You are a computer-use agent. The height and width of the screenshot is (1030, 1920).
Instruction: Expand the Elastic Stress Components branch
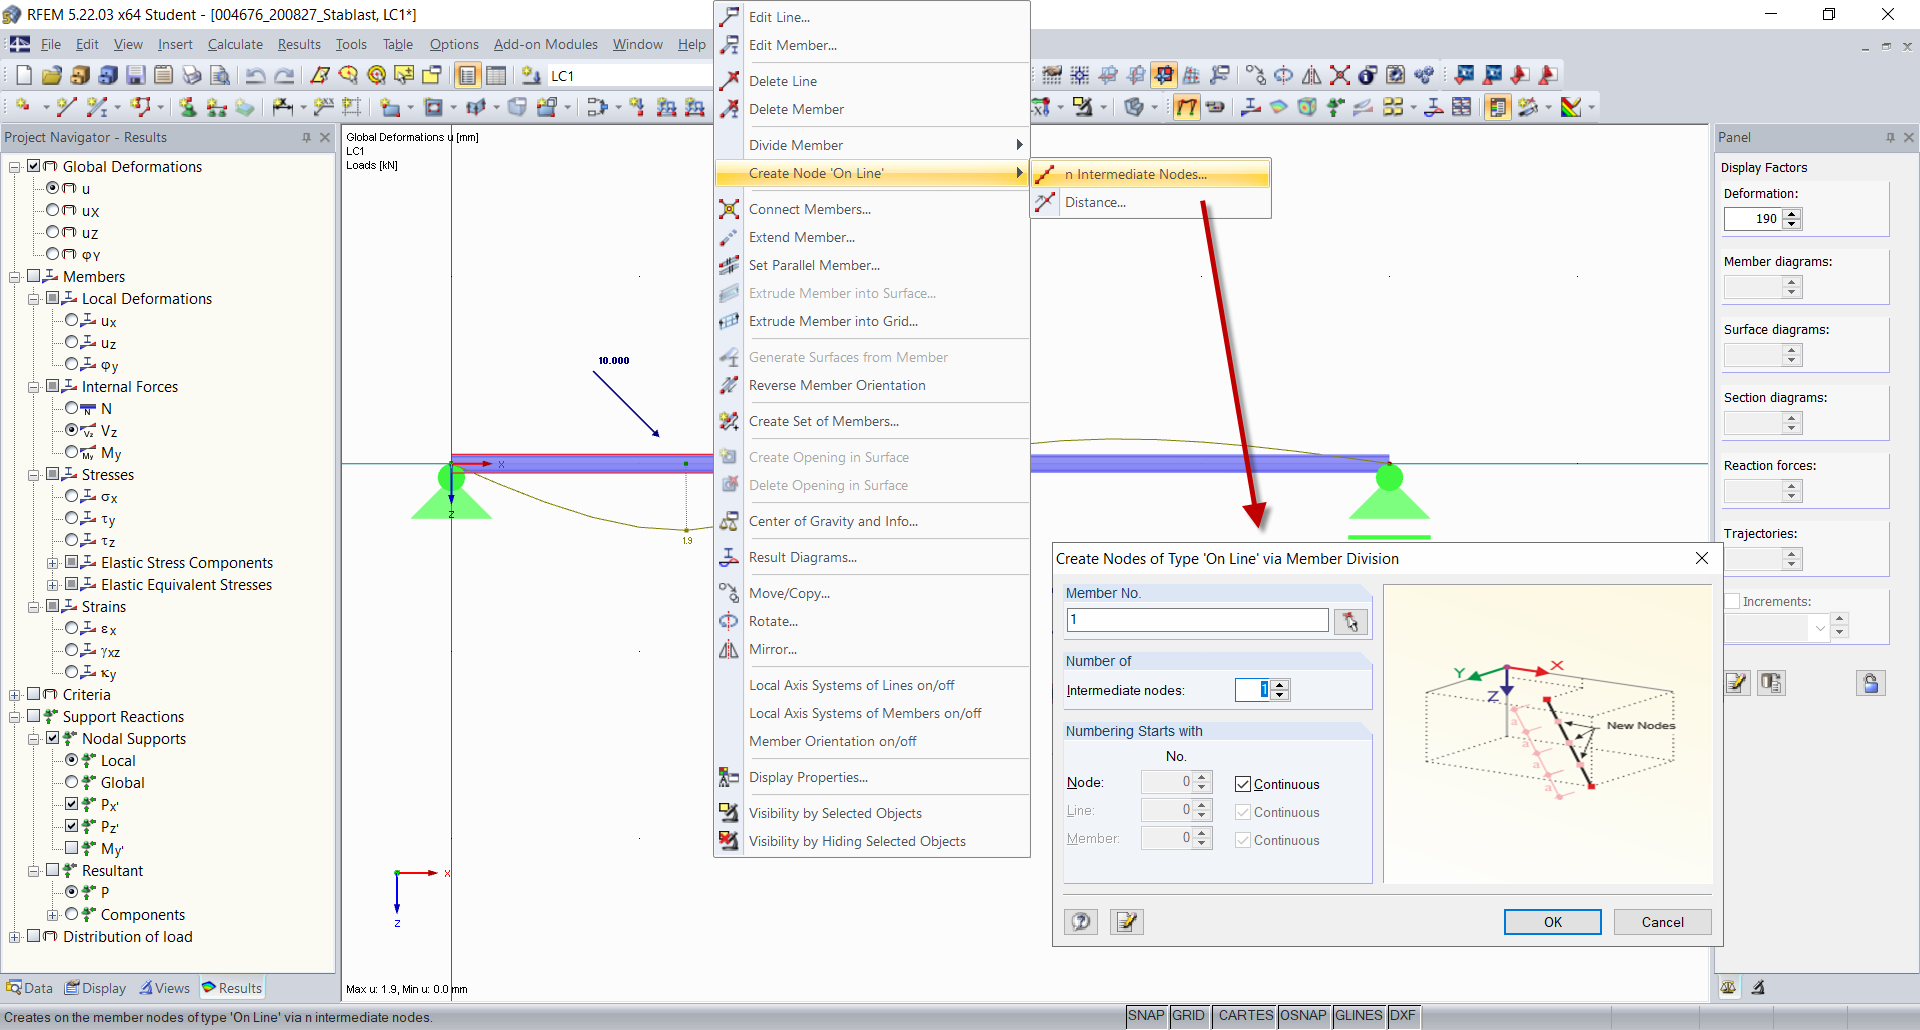coord(52,563)
